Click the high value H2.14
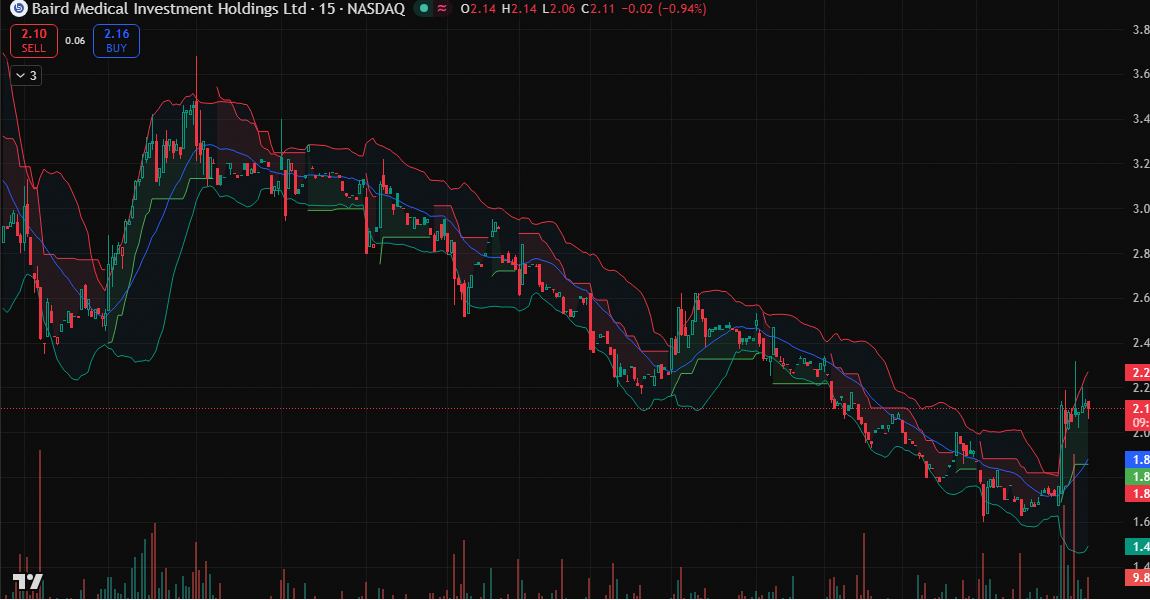This screenshot has width=1150, height=600. tap(519, 9)
